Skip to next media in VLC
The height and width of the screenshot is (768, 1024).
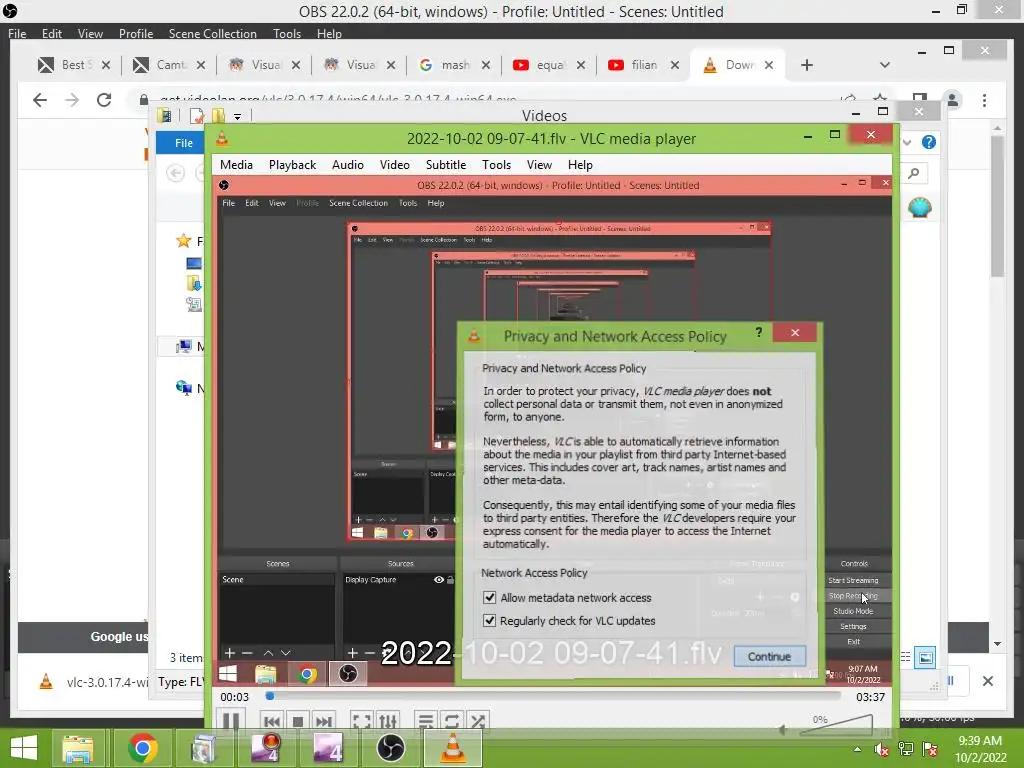(x=324, y=721)
